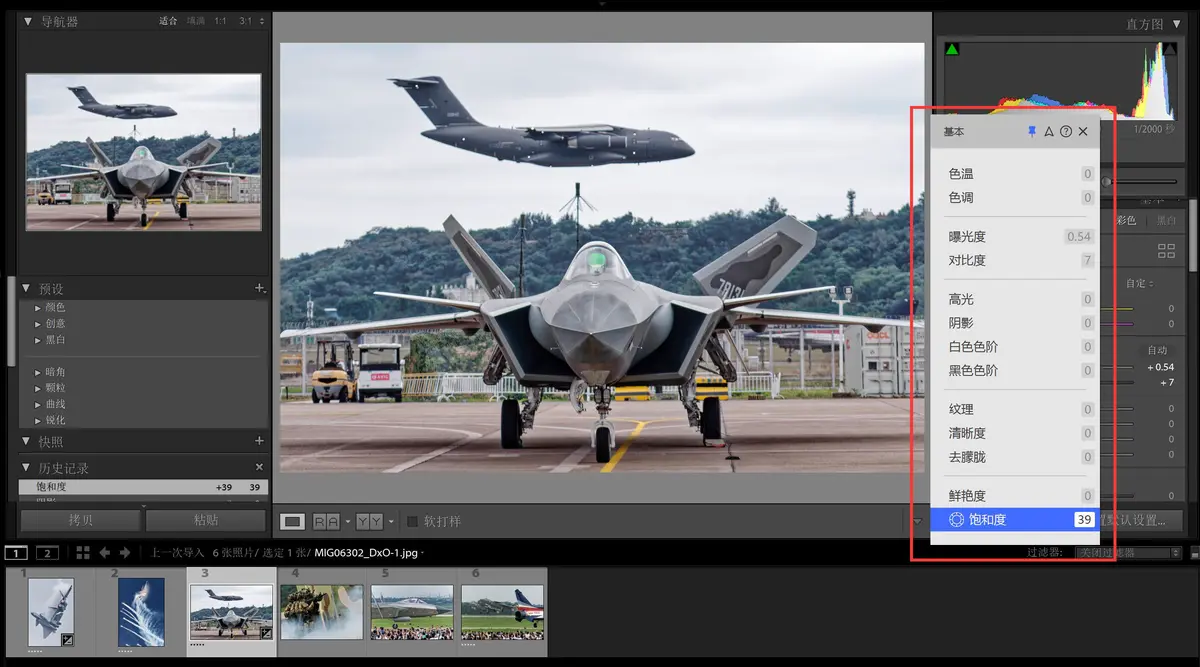Image resolution: width=1200 pixels, height=667 pixels.
Task: Click the plus icon to add a 快照
Action: coord(260,441)
